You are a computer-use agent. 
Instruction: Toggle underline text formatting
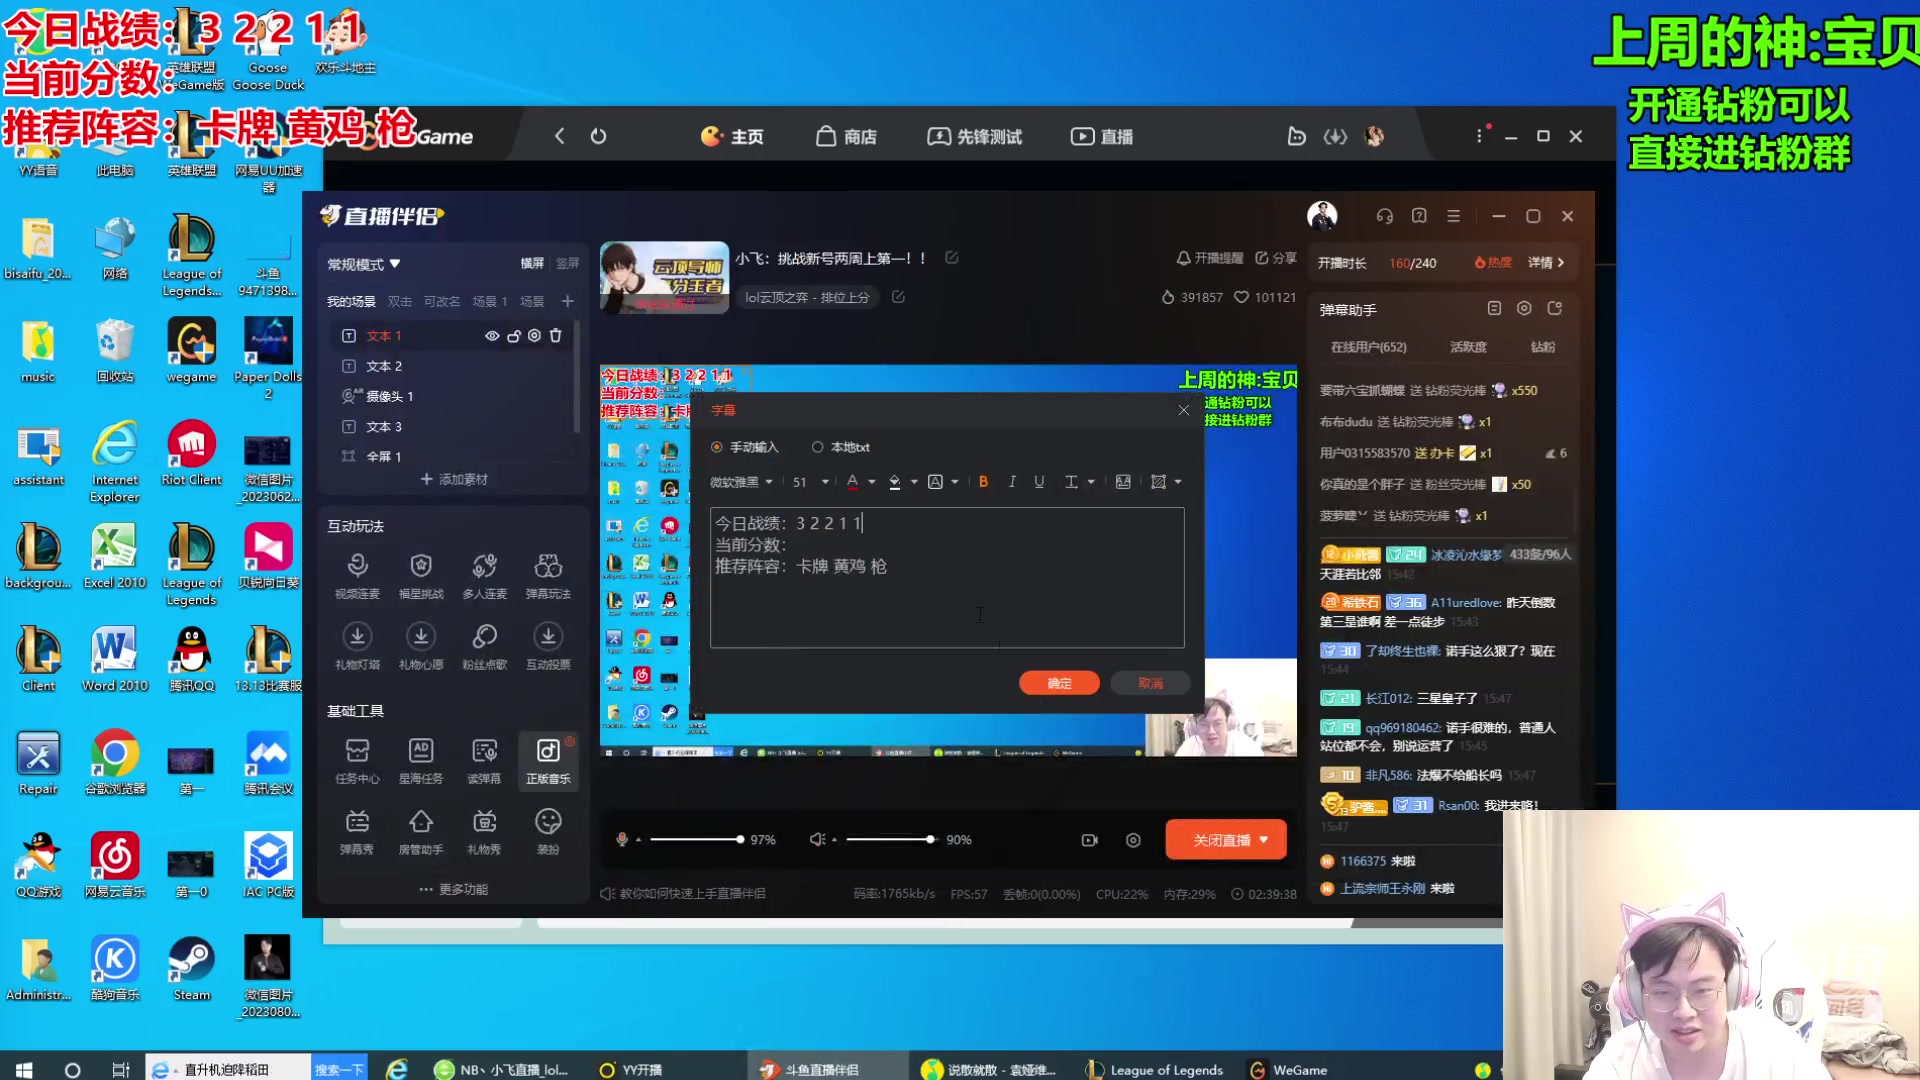1039,482
